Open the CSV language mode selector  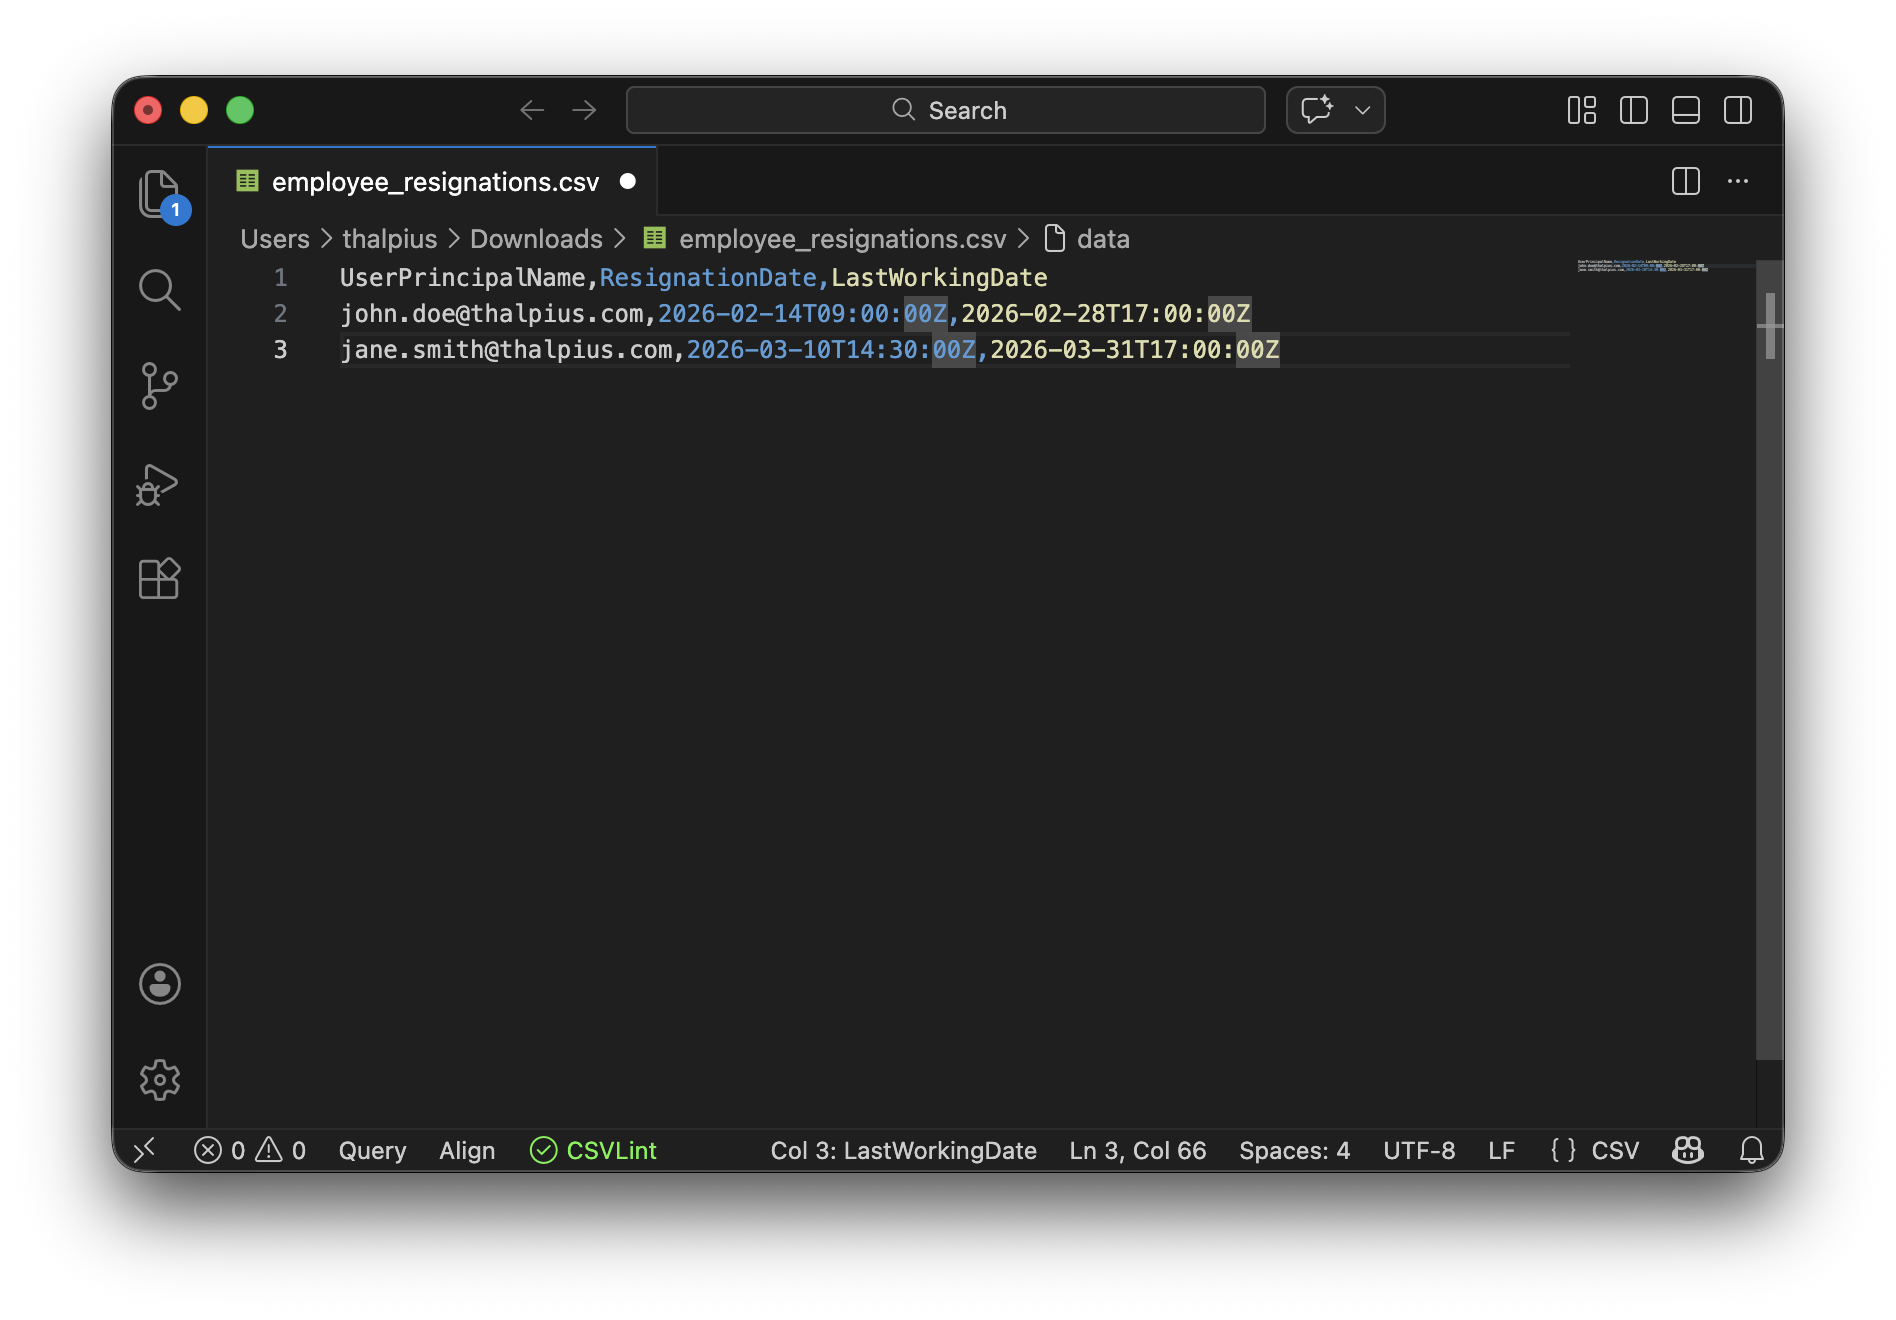click(1614, 1150)
